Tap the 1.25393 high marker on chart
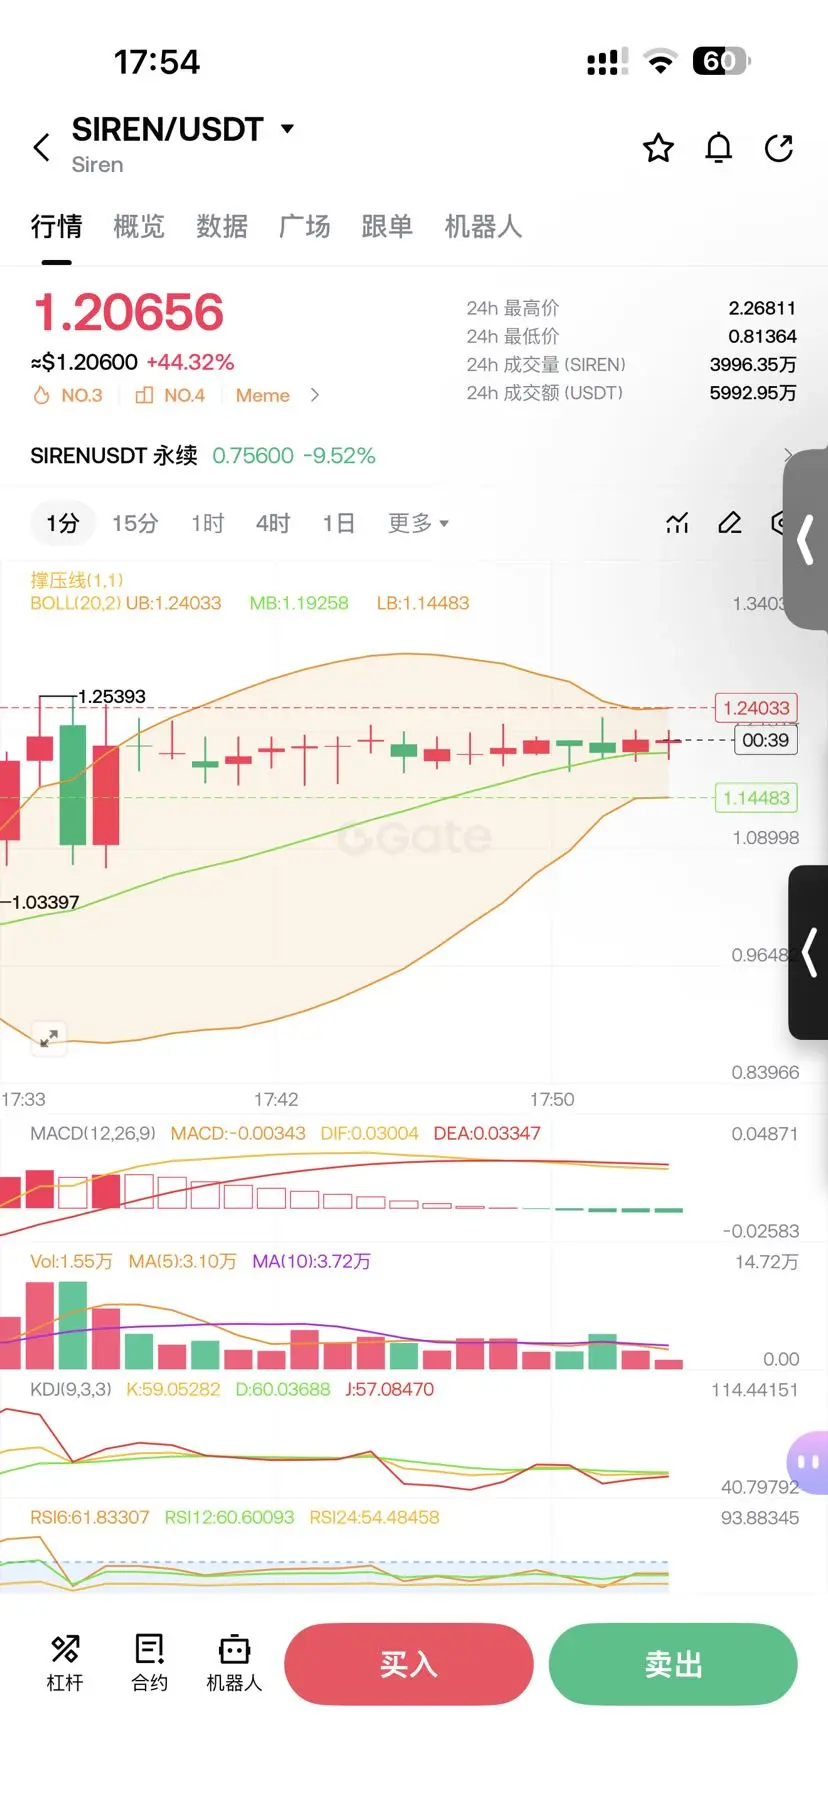 (112, 696)
